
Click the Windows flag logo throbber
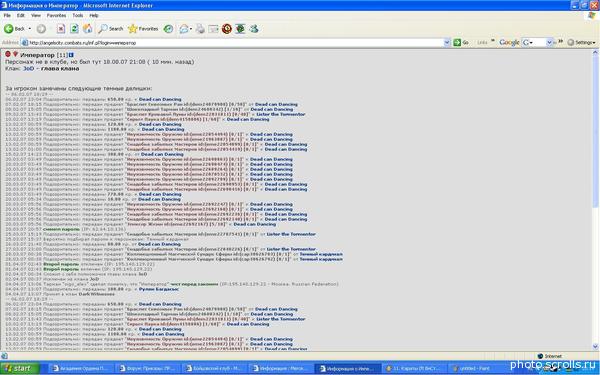click(592, 15)
